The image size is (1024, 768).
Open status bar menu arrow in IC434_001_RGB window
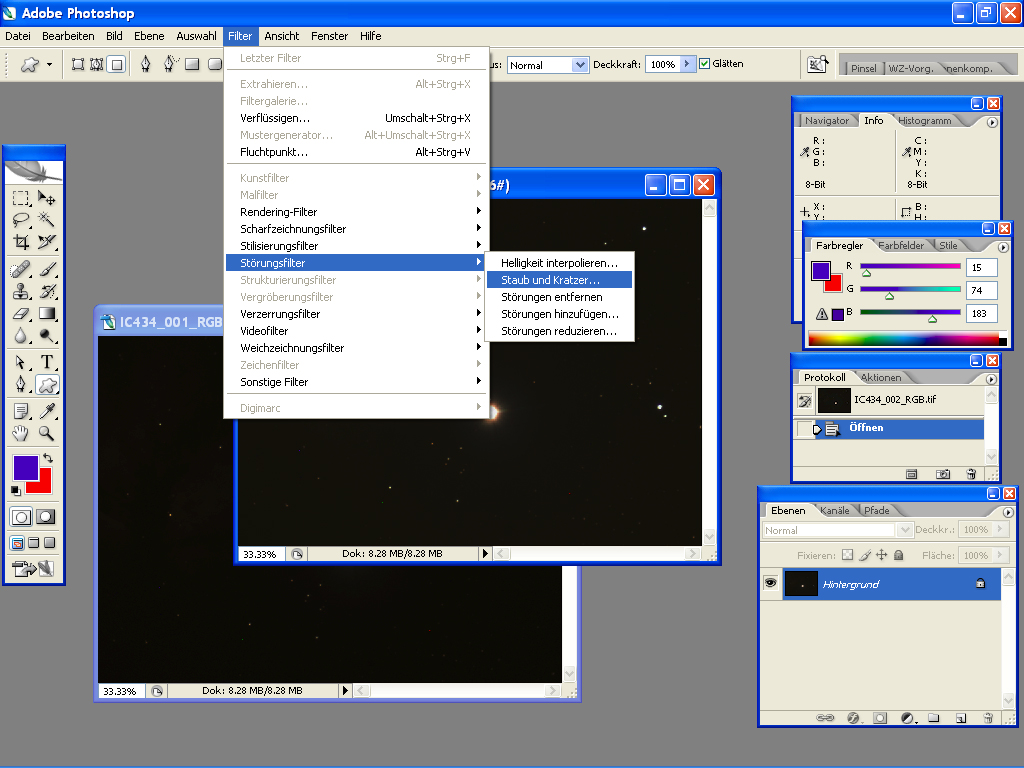(x=345, y=690)
